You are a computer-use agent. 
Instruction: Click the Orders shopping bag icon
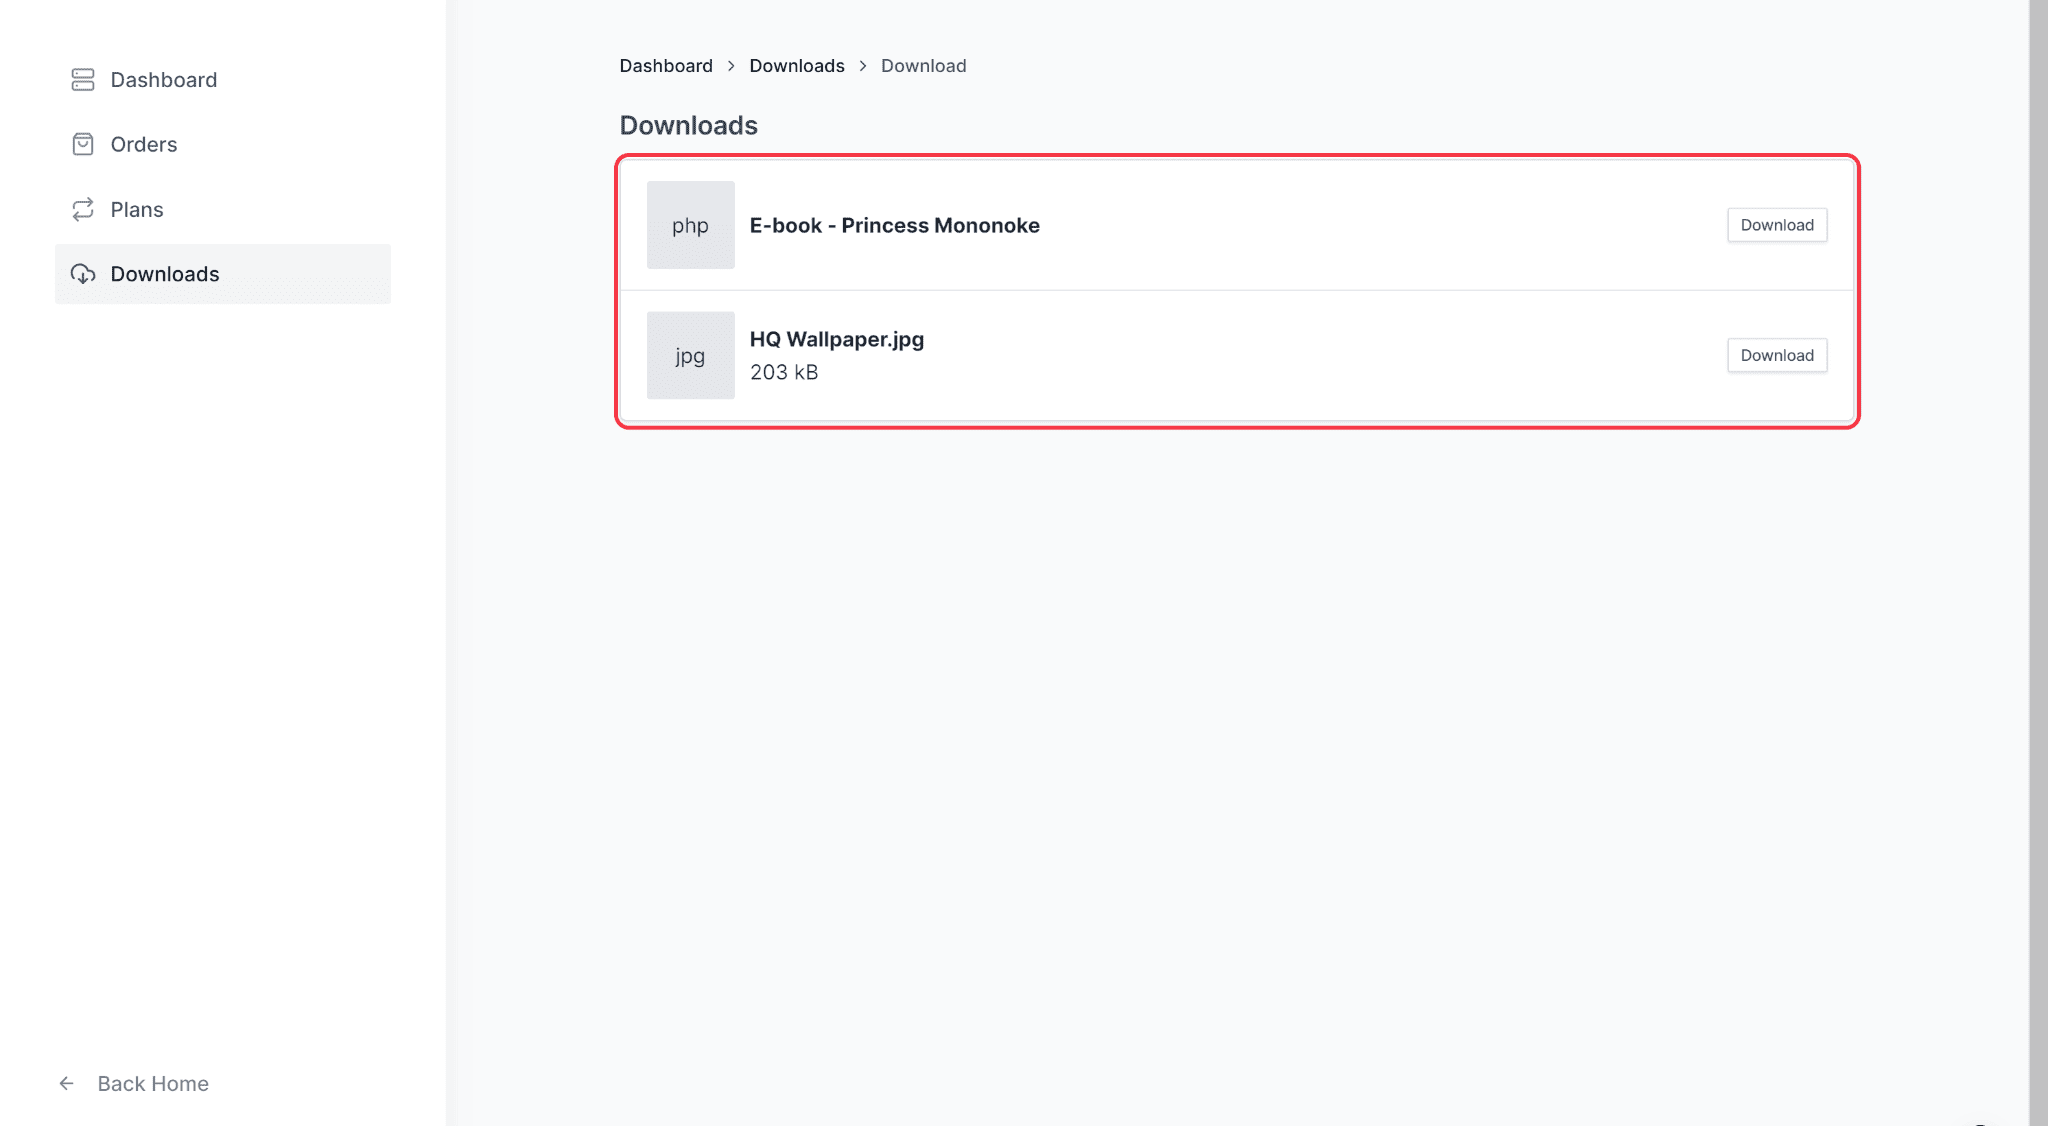click(83, 145)
